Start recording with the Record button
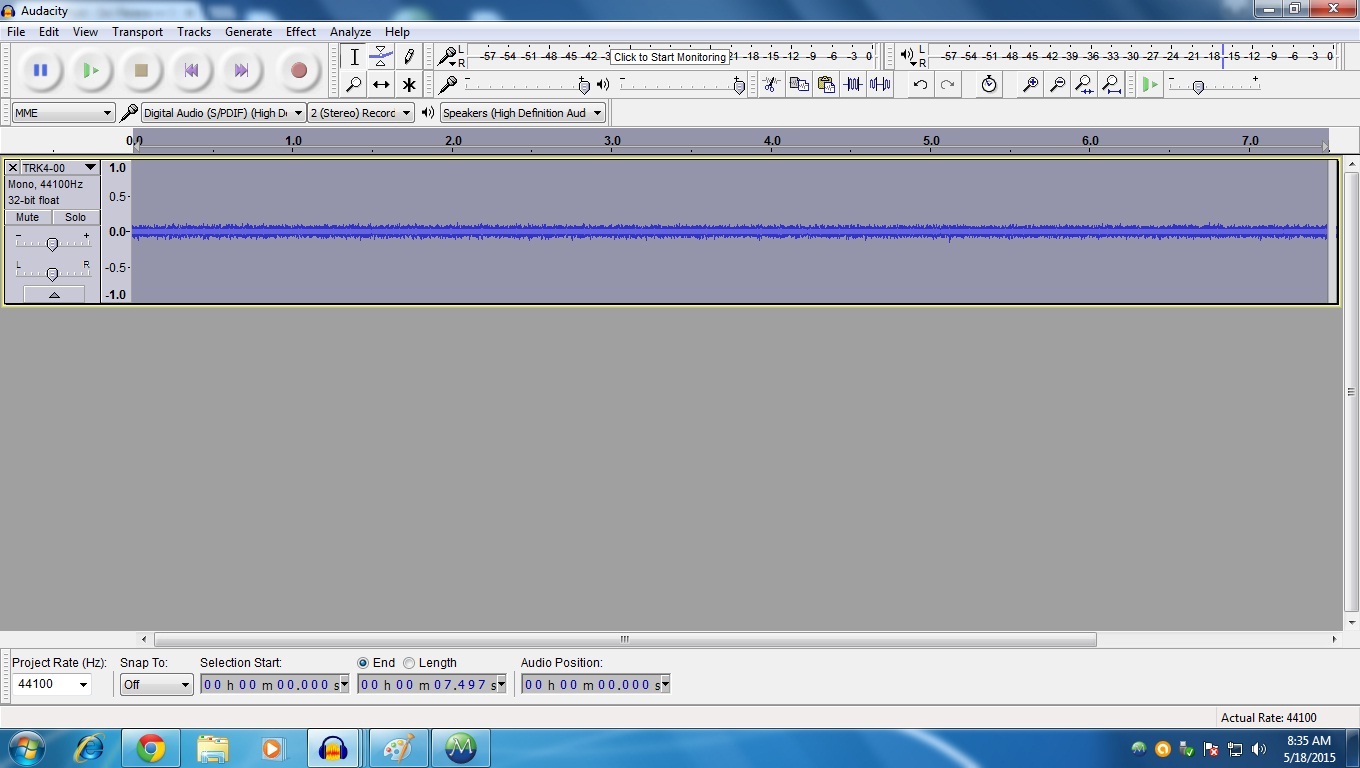This screenshot has height=768, width=1360. 298,70
